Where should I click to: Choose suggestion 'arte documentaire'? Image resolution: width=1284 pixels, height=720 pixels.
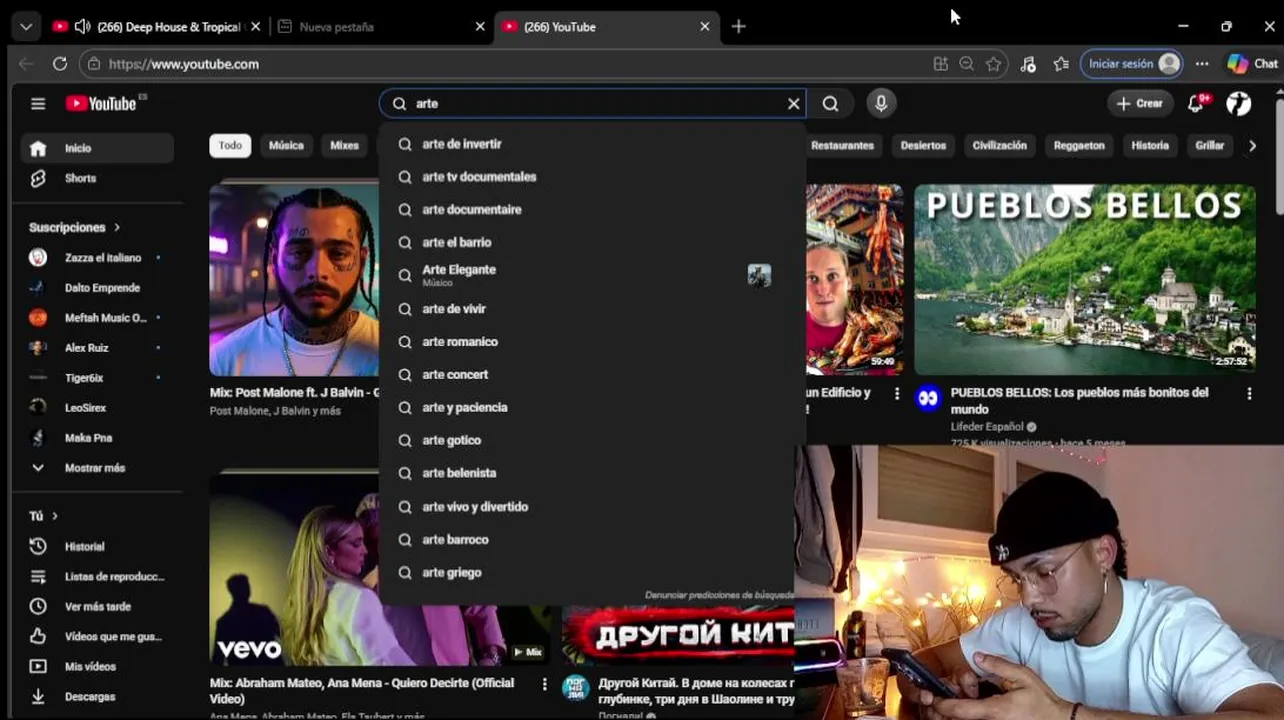pyautogui.click(x=592, y=210)
